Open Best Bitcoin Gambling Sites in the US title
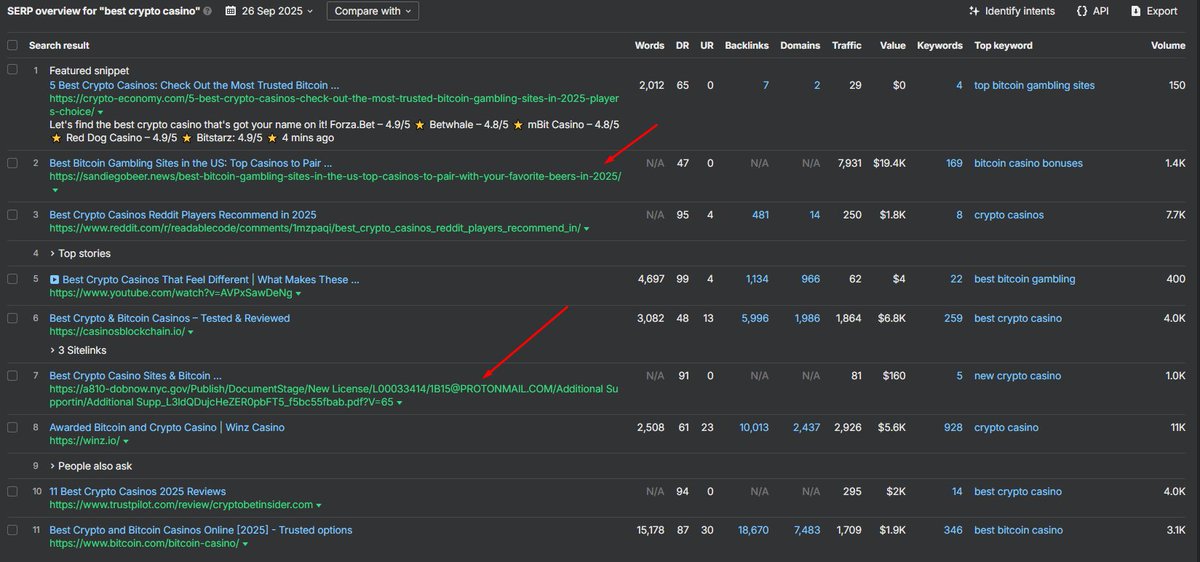Image resolution: width=1200 pixels, height=562 pixels. 190,163
